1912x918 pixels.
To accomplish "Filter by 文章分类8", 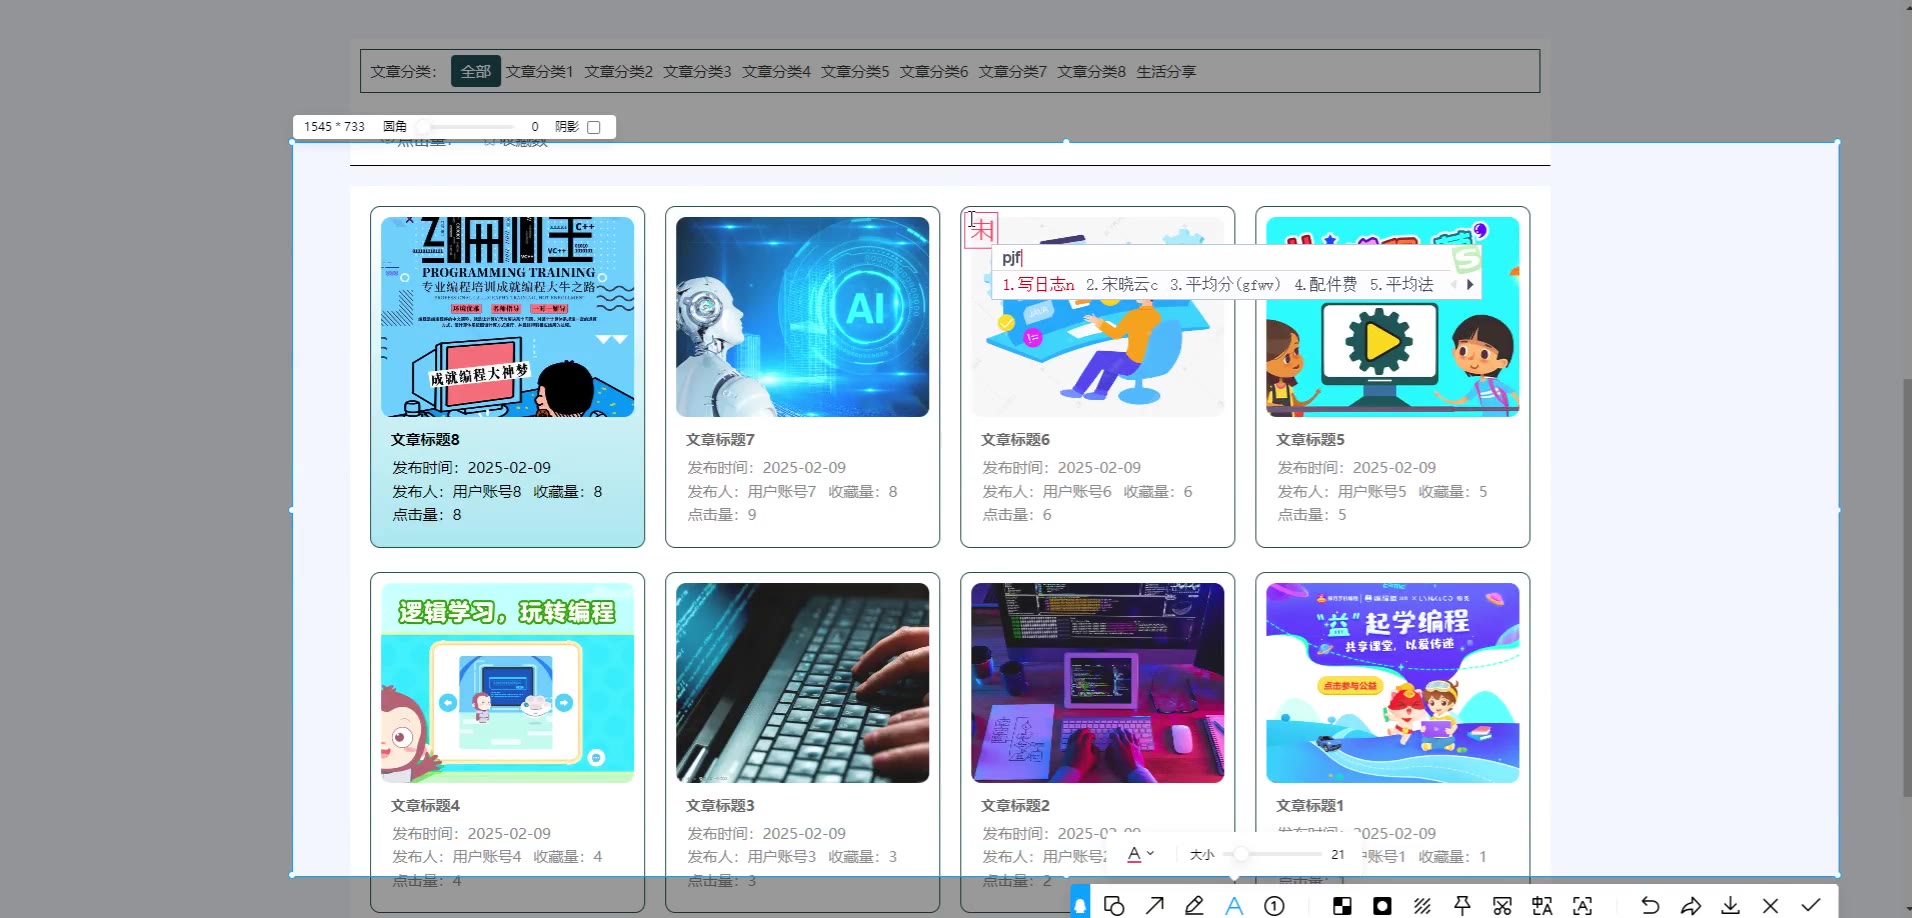I will click(1091, 71).
